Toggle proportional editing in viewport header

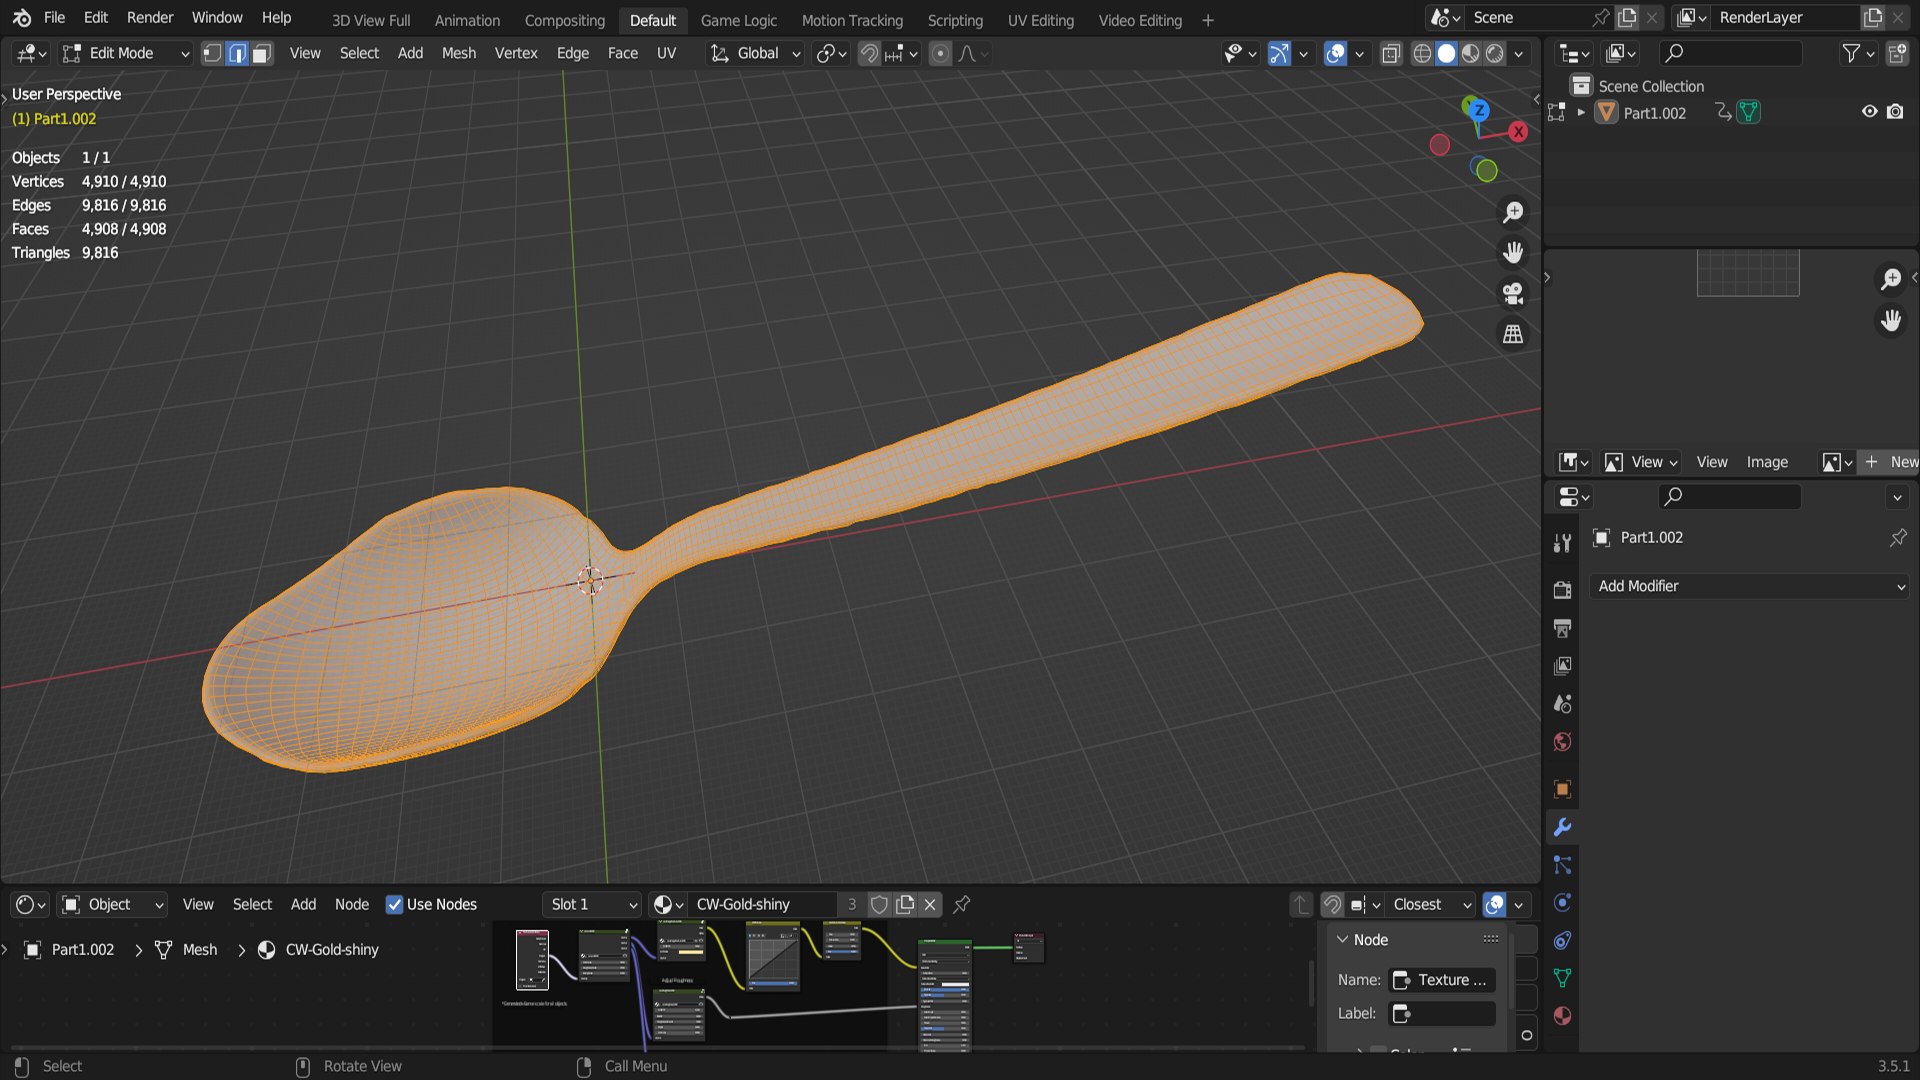point(940,53)
